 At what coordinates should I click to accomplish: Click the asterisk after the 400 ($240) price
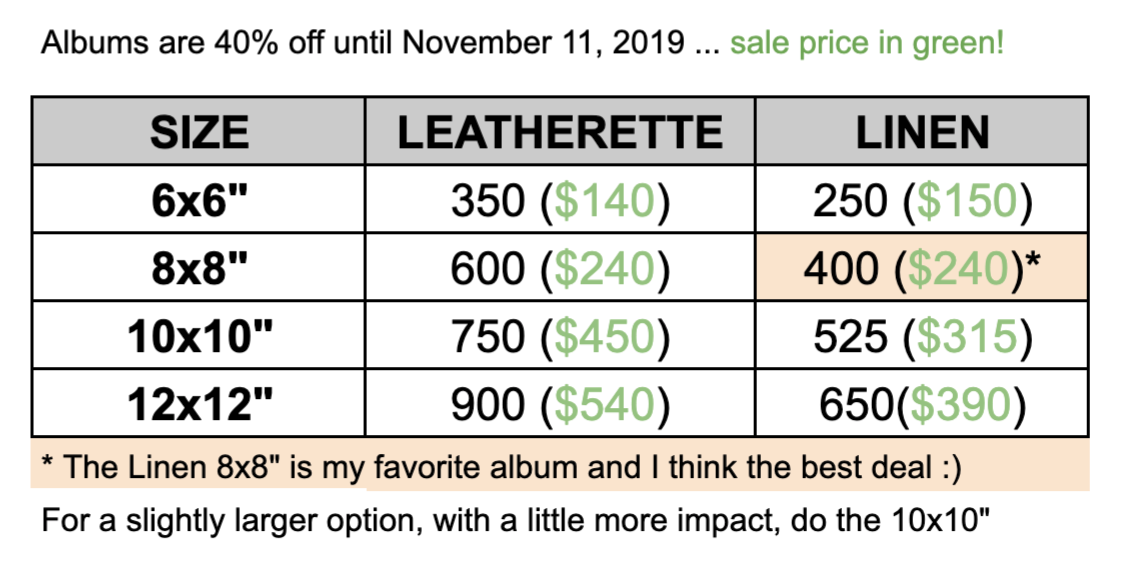pyautogui.click(x=1033, y=262)
